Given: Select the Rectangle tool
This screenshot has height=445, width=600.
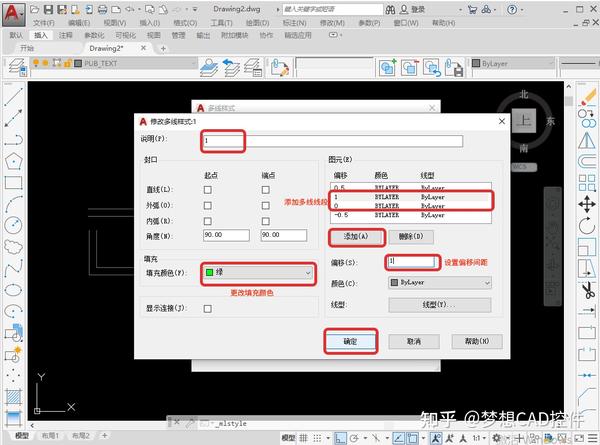Looking at the screenshot, I should pyautogui.click(x=13, y=183).
